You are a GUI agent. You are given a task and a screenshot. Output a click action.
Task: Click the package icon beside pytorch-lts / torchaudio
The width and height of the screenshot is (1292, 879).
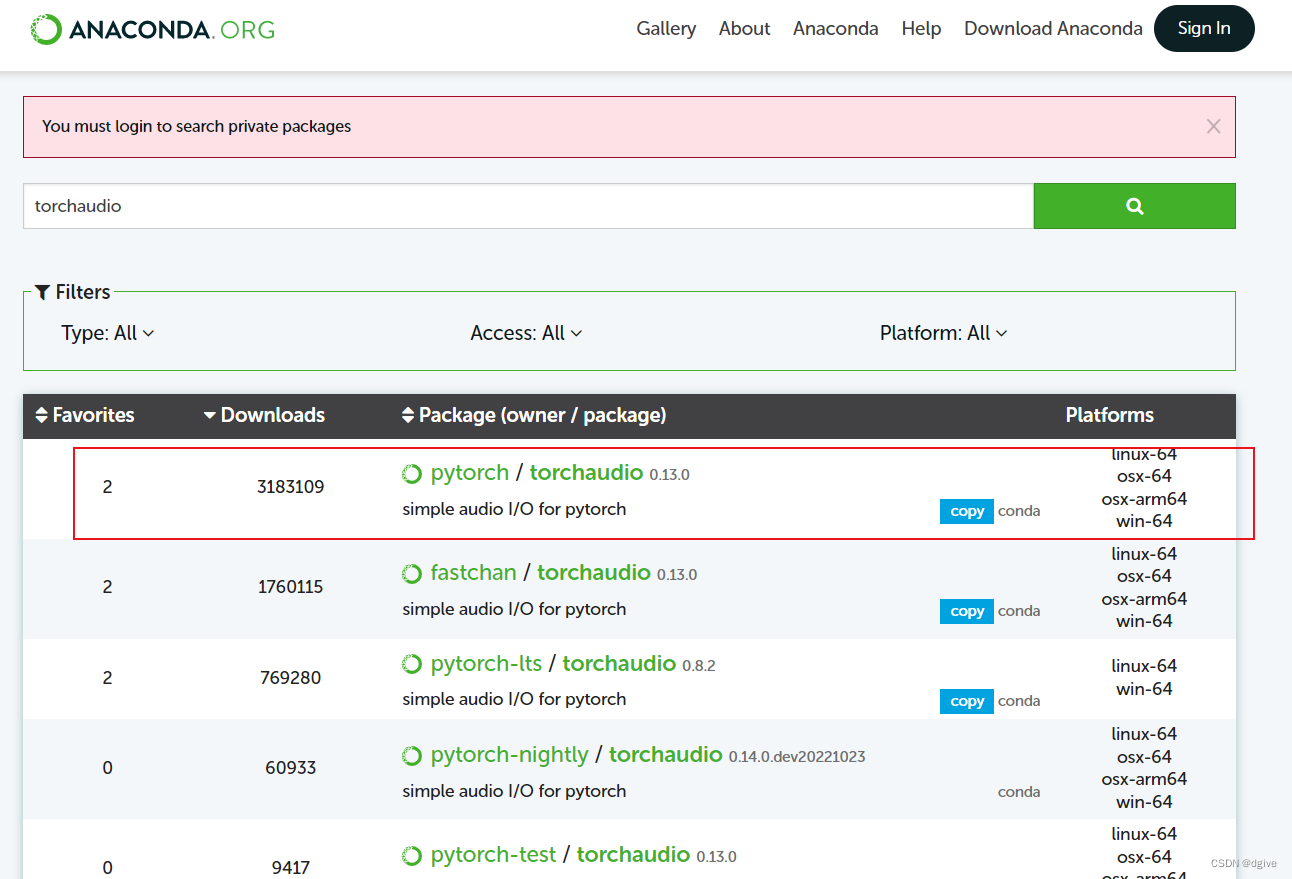412,663
